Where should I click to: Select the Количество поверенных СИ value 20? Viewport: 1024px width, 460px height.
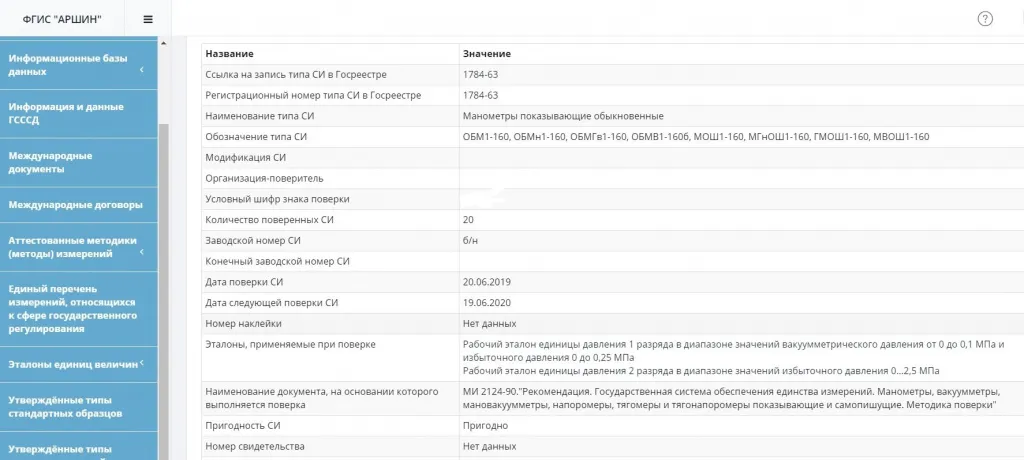point(468,219)
